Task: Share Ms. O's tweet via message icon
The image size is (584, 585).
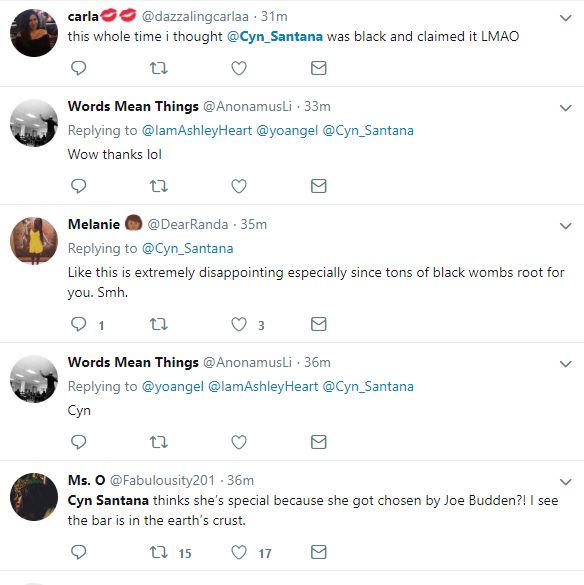Action: click(319, 552)
